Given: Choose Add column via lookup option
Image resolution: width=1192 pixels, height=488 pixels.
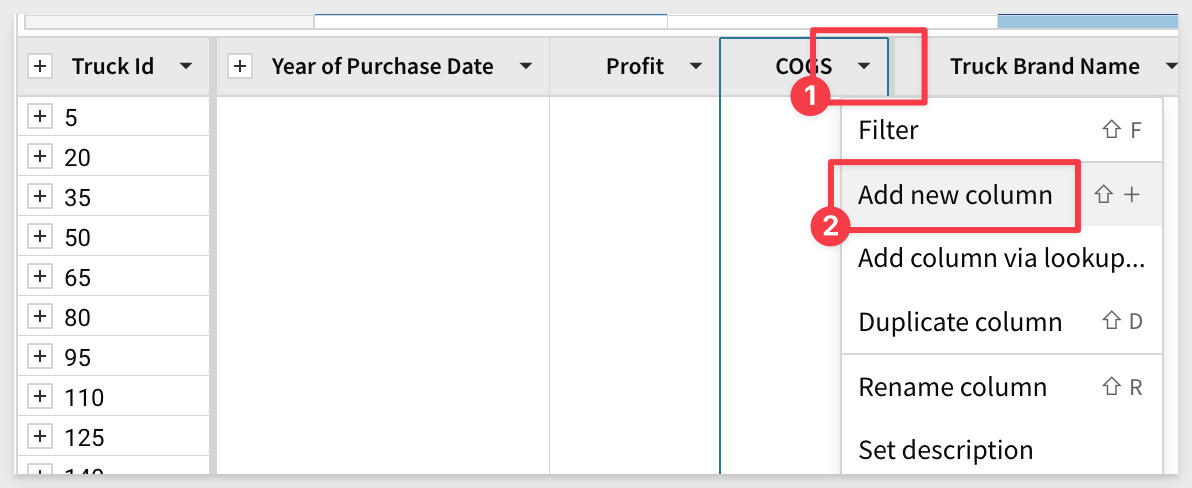Looking at the screenshot, I should (x=1000, y=259).
